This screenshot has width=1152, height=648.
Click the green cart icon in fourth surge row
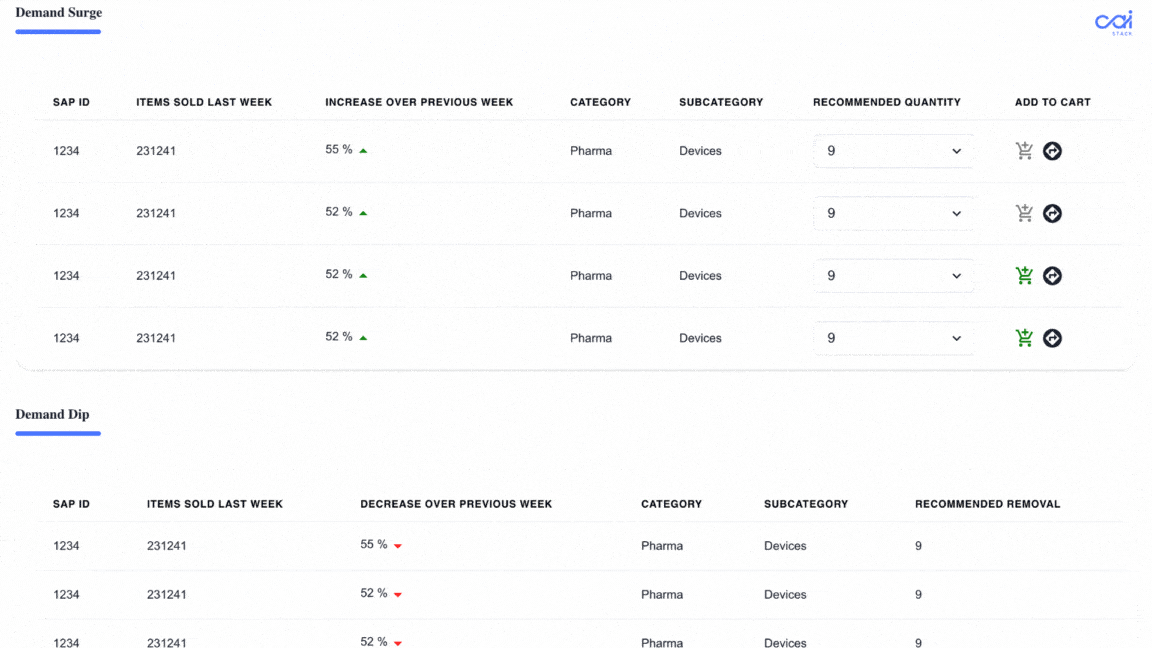pos(1024,338)
